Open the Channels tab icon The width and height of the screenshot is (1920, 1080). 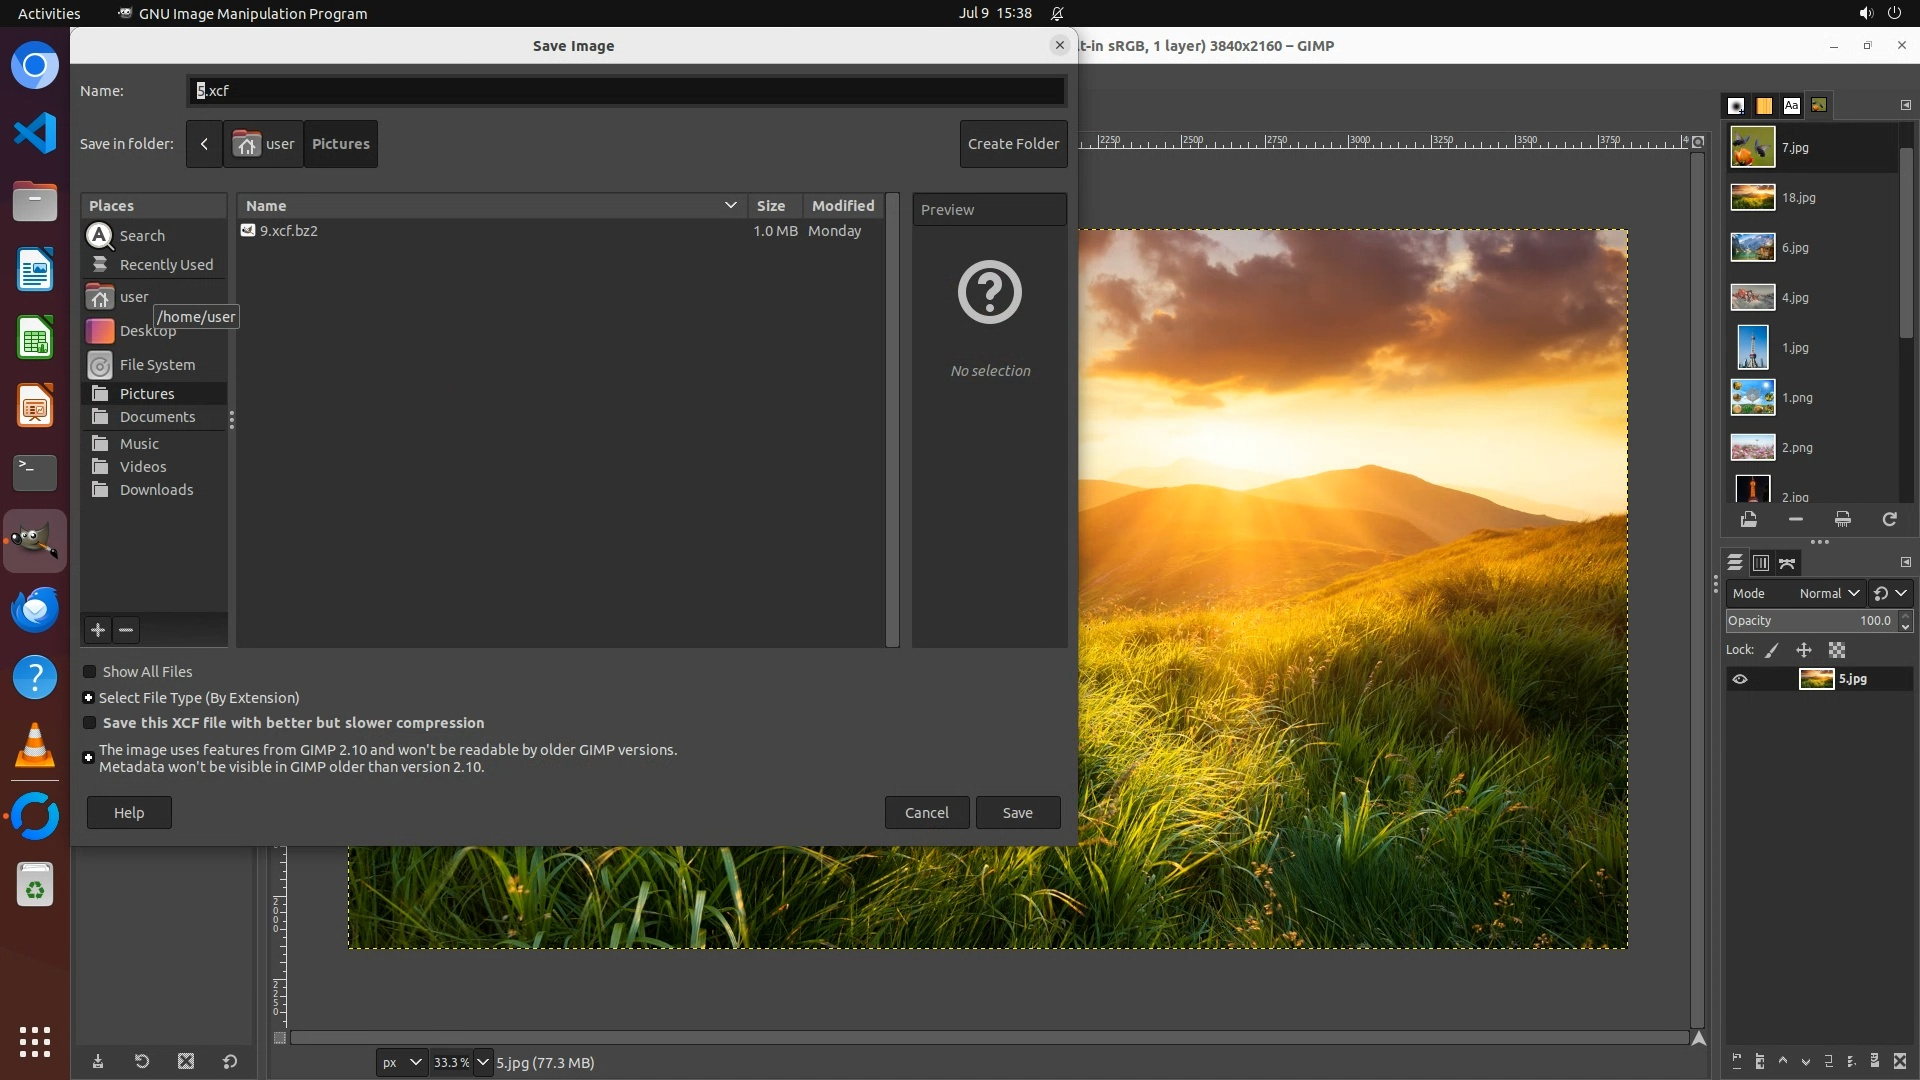click(x=1761, y=563)
